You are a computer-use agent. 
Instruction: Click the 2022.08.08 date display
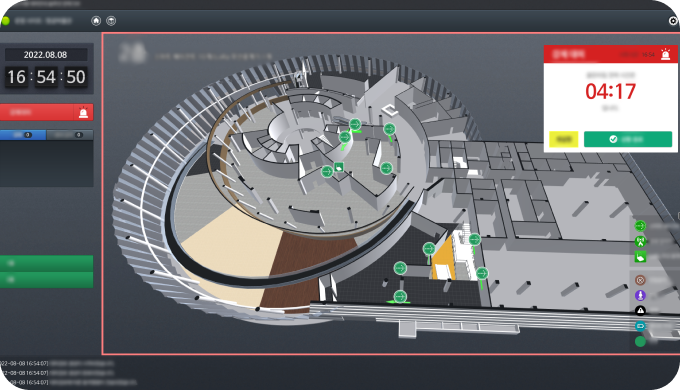[46, 55]
